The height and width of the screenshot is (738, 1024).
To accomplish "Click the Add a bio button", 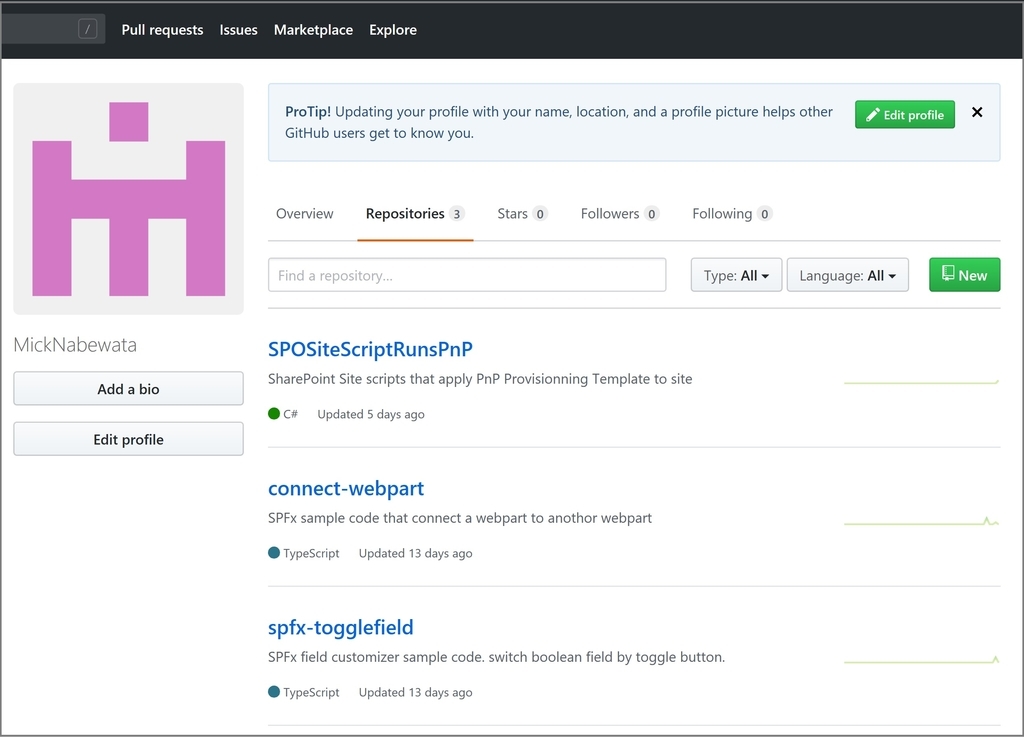I will pyautogui.click(x=129, y=389).
